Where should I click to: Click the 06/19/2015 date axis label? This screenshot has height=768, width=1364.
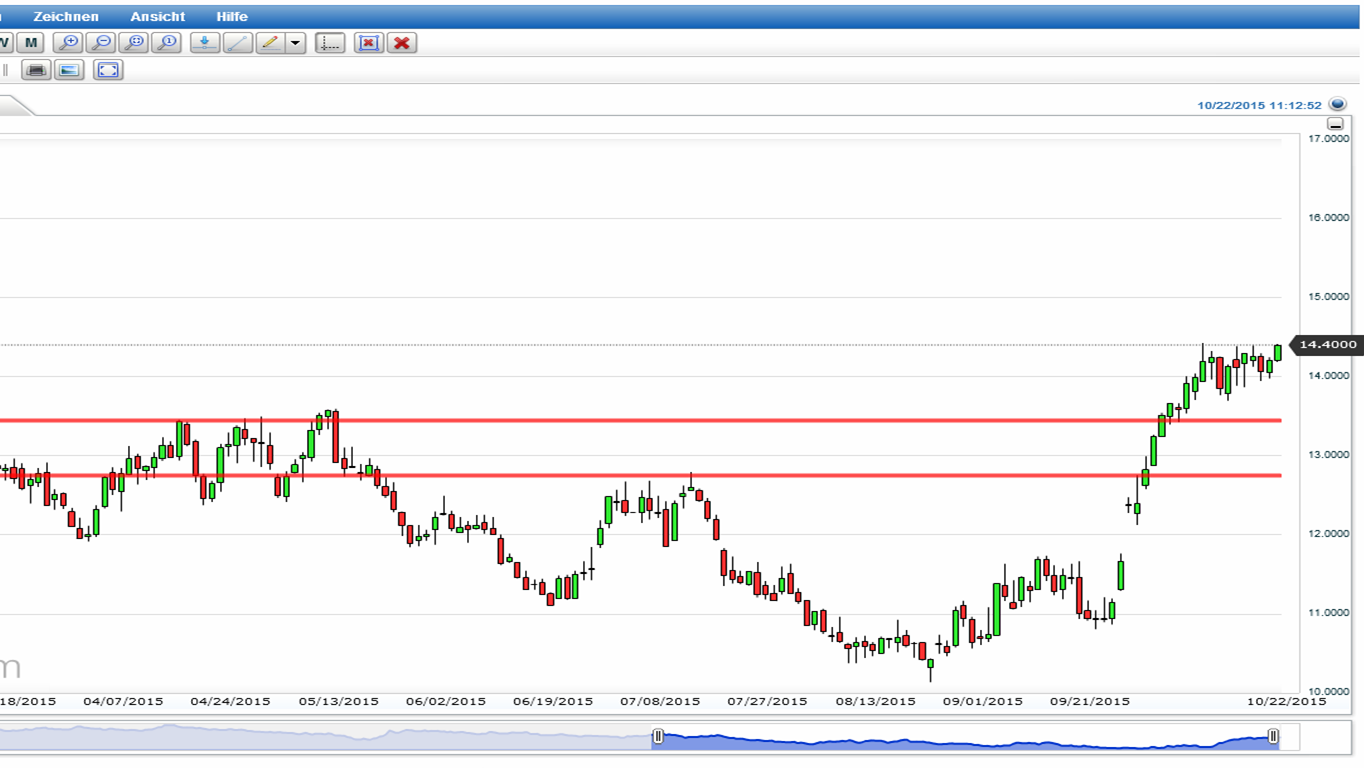[x=553, y=702]
